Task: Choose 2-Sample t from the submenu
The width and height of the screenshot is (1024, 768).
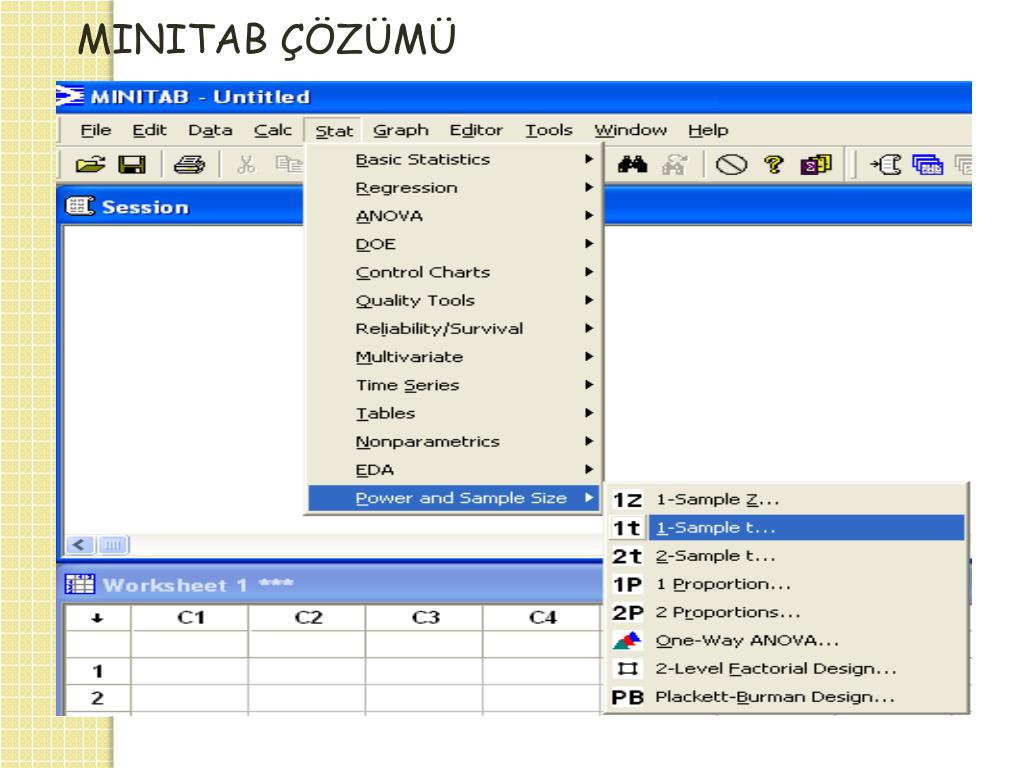Action: pos(786,556)
